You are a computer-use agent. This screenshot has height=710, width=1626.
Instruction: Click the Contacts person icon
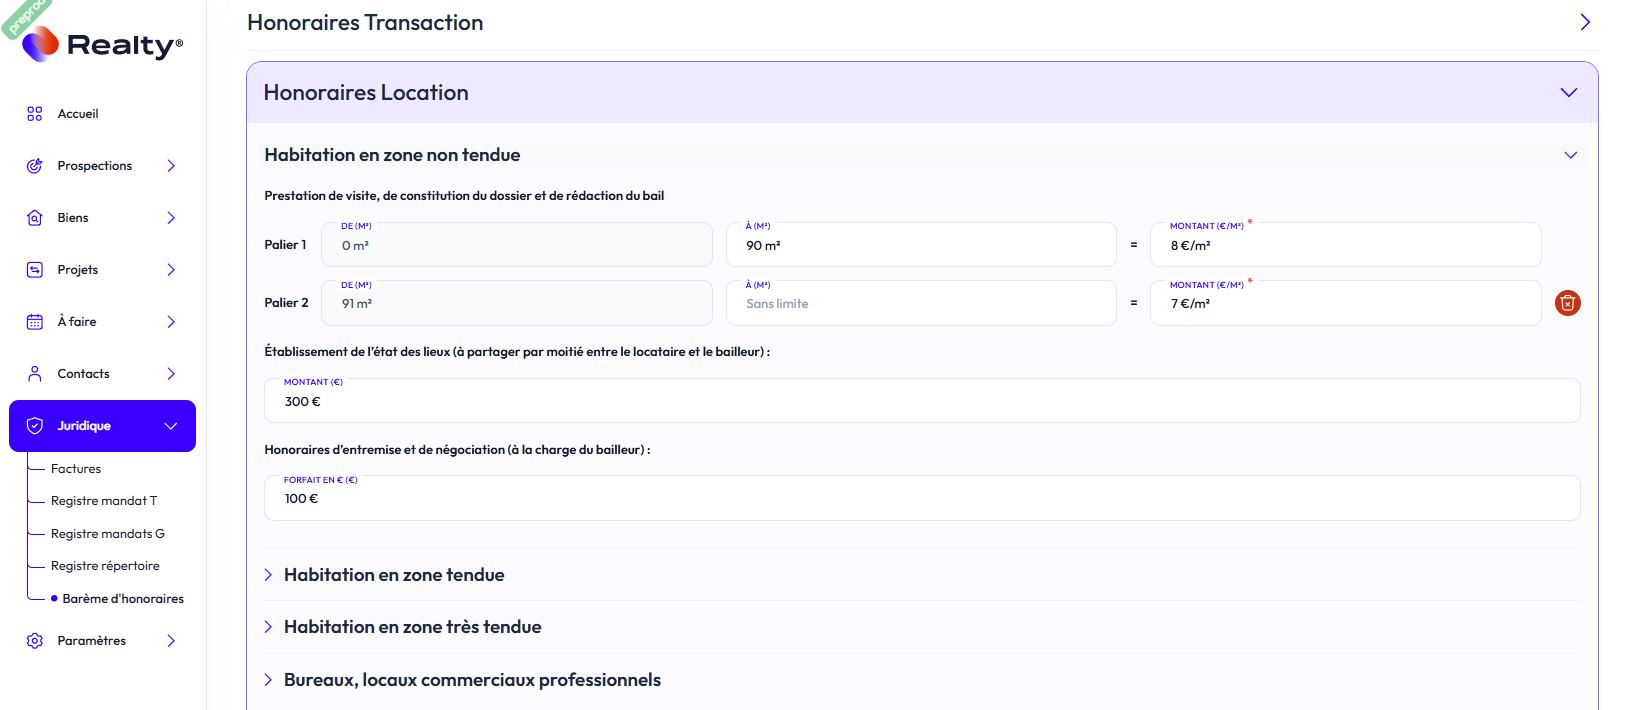tap(35, 374)
